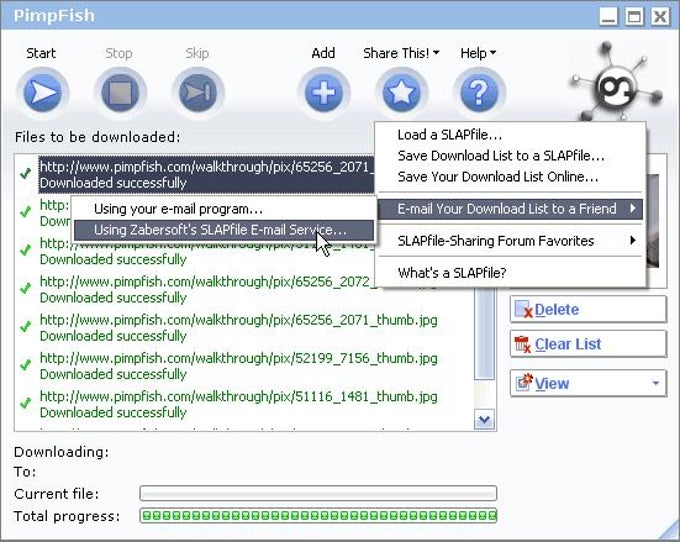Click the list scrollbar down arrow

tap(484, 420)
